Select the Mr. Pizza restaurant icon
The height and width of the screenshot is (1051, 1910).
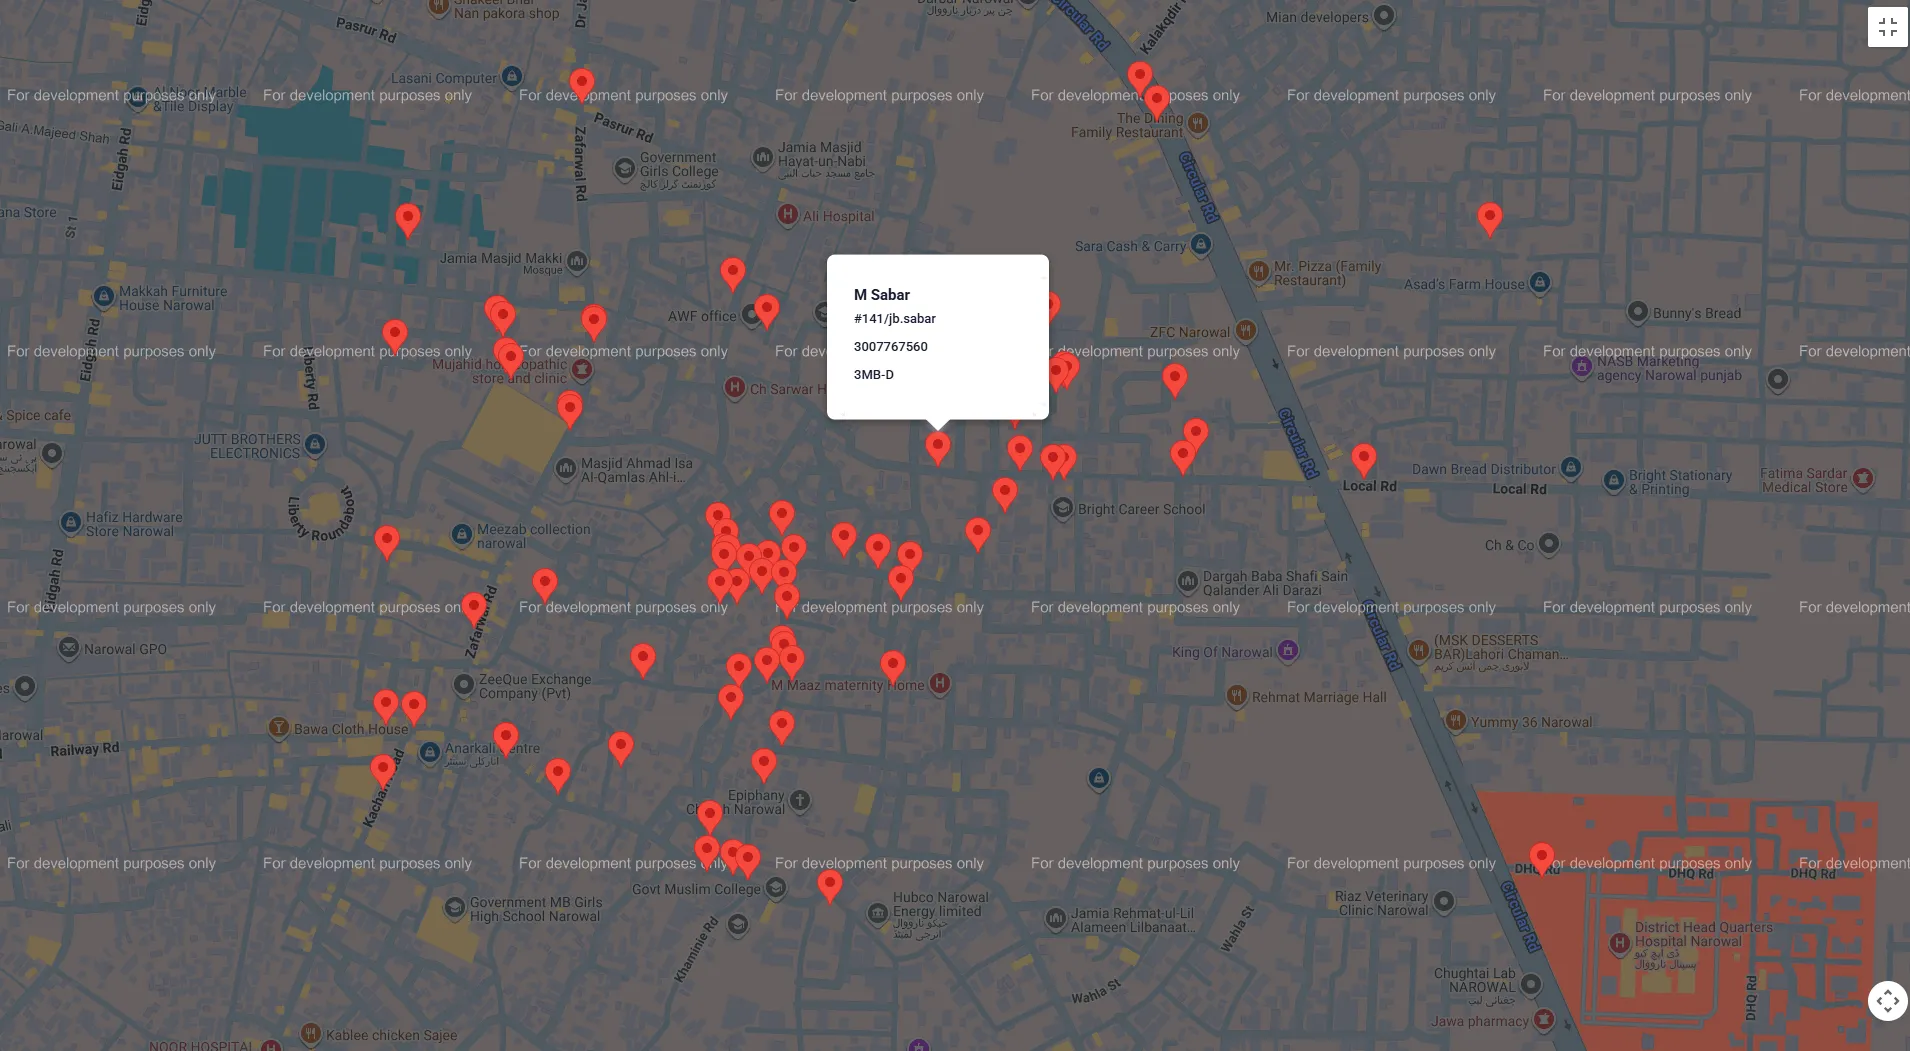tap(1258, 270)
